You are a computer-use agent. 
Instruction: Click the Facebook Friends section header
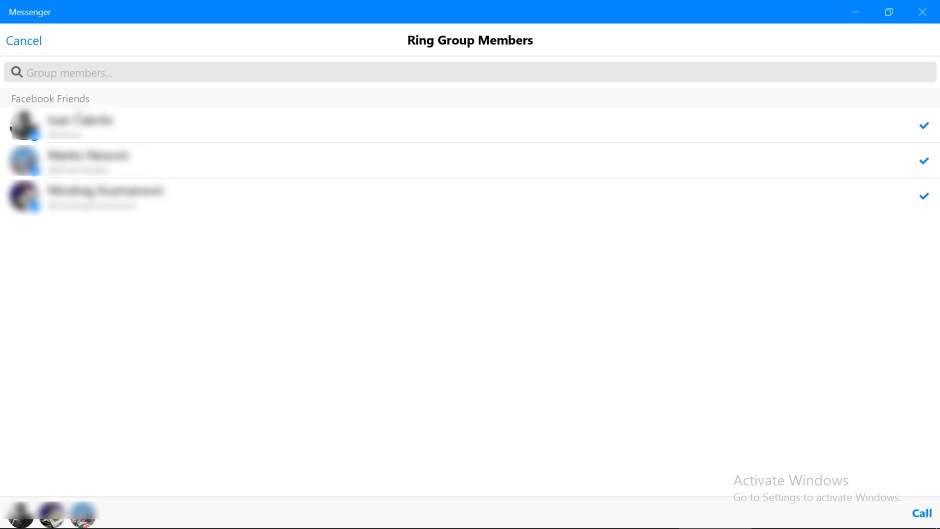(50, 99)
